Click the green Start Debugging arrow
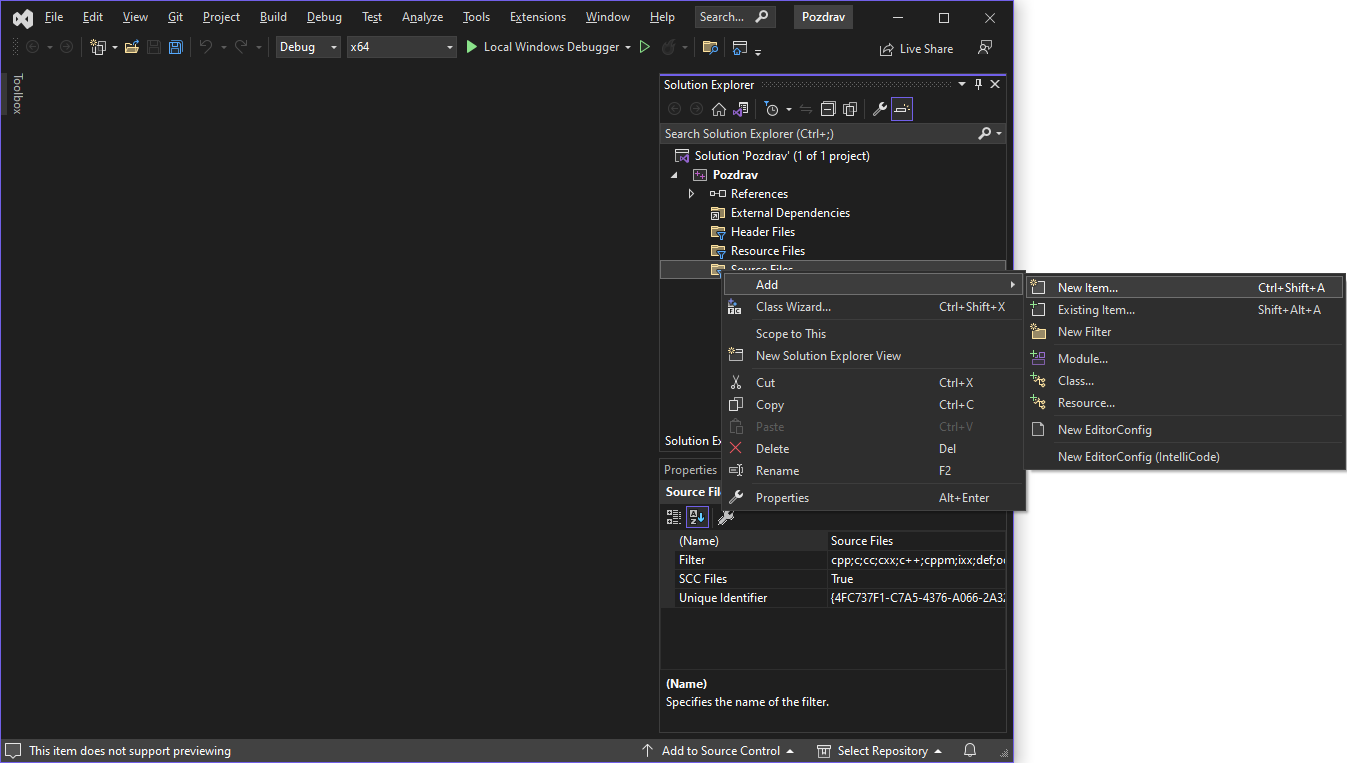This screenshot has width=1347, height=763. 472,47
